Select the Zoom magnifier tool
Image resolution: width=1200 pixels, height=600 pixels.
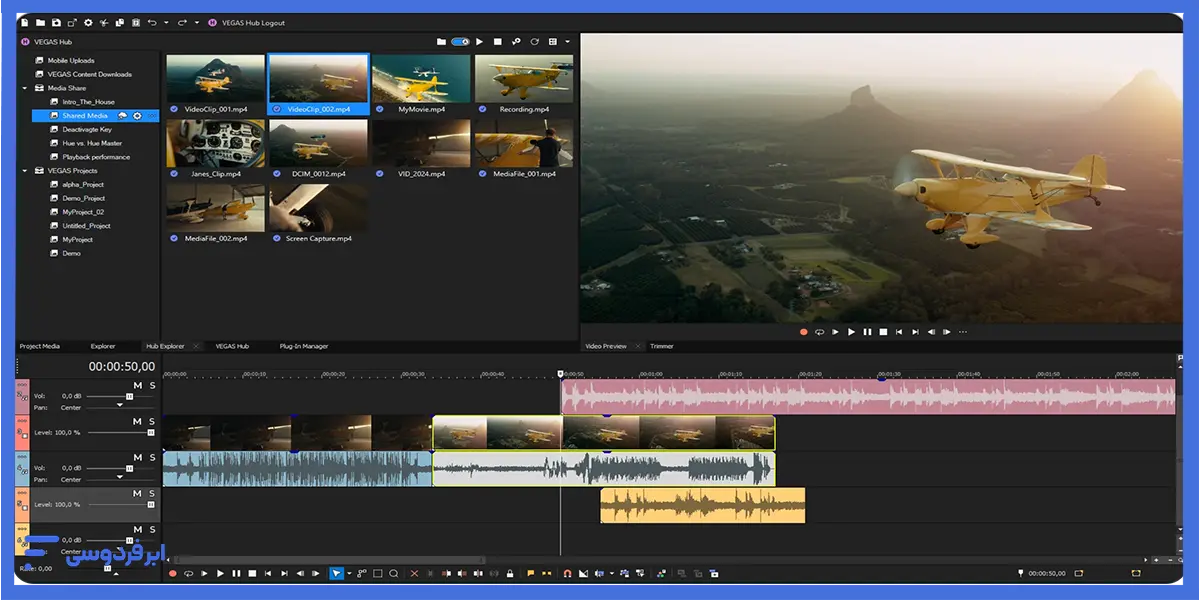pyautogui.click(x=394, y=573)
